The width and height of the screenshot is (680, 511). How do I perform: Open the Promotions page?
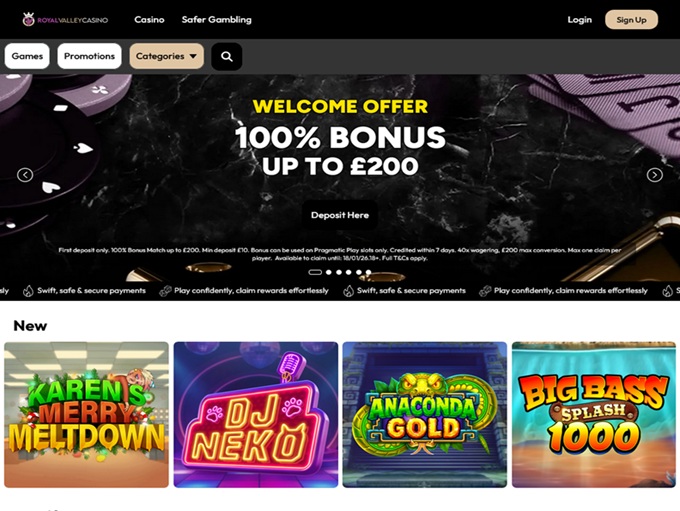click(x=89, y=56)
